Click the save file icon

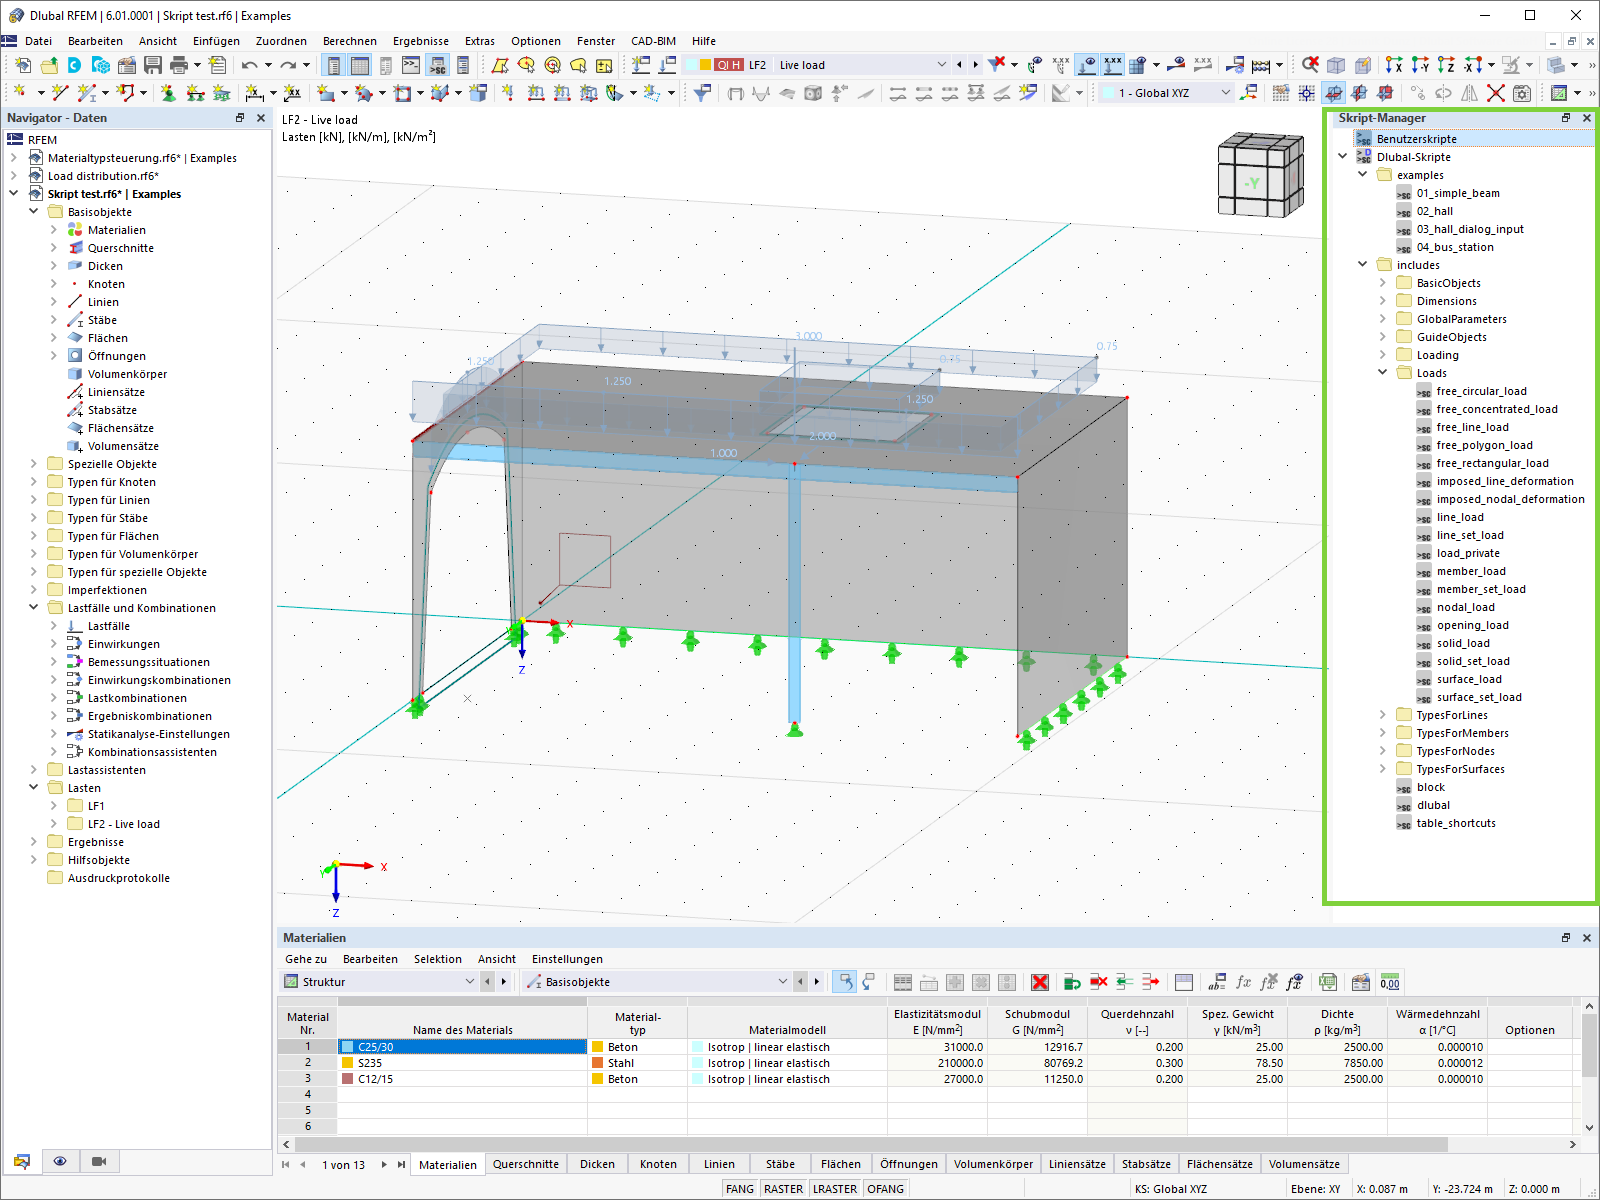[153, 65]
